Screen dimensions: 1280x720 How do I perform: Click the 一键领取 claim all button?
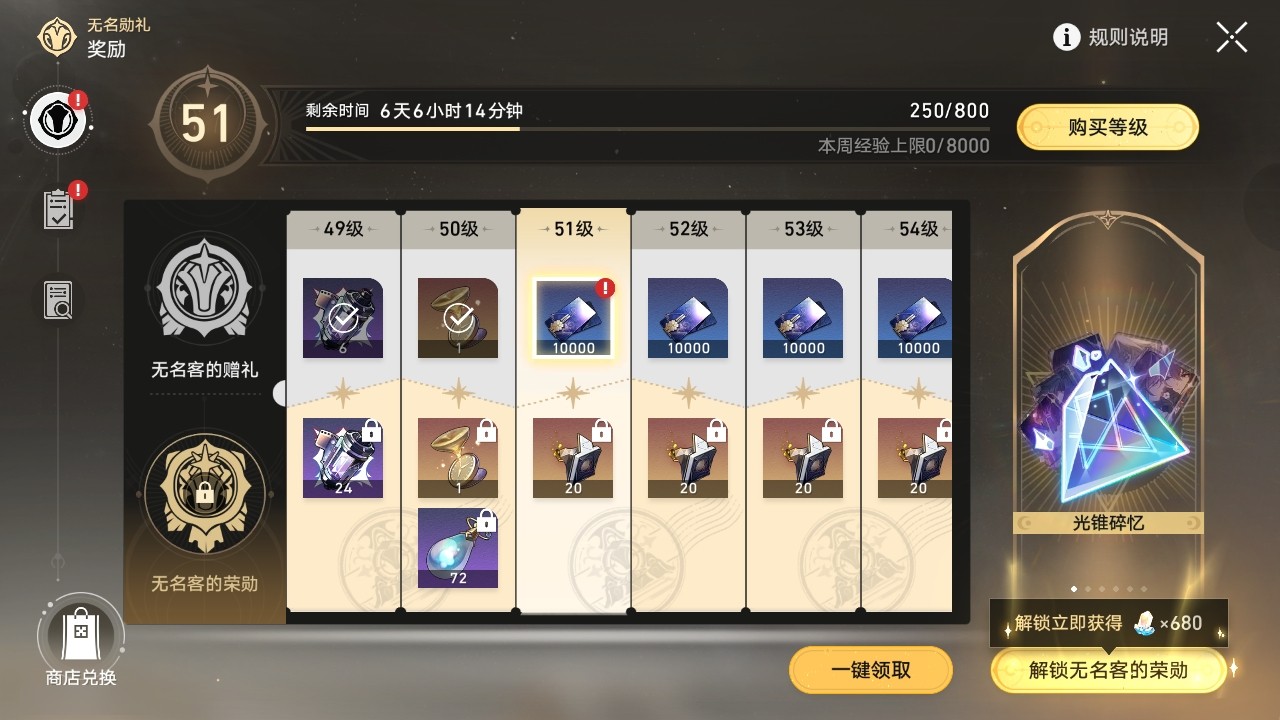(x=871, y=670)
